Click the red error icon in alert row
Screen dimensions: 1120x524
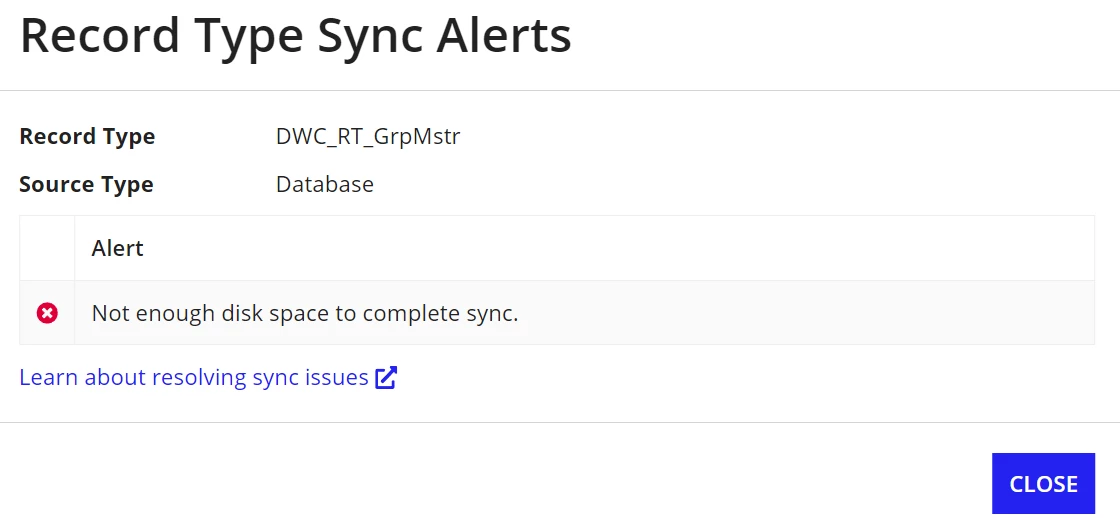coord(47,313)
